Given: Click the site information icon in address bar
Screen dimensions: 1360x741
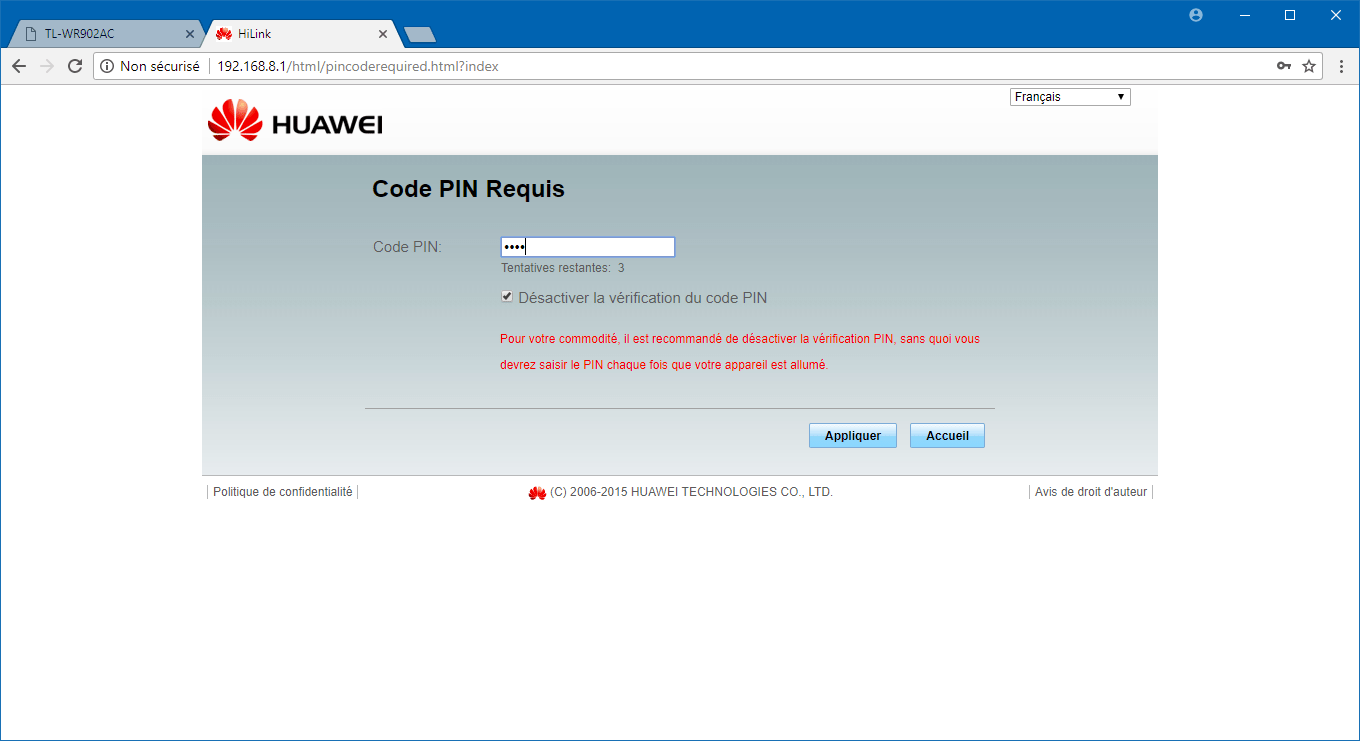Looking at the screenshot, I should click(107, 66).
